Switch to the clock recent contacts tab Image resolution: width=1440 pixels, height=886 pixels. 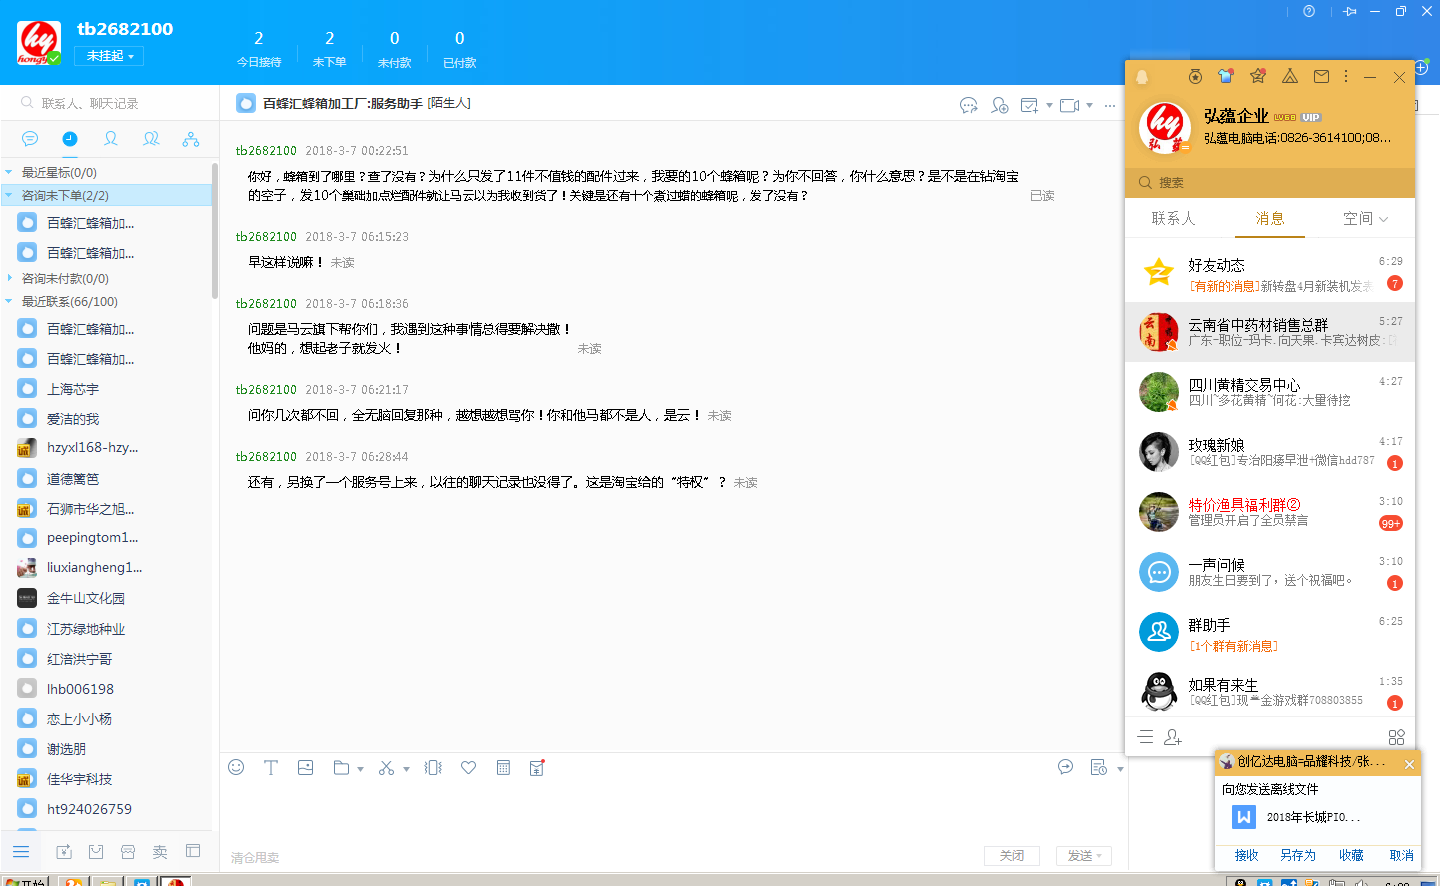click(70, 139)
